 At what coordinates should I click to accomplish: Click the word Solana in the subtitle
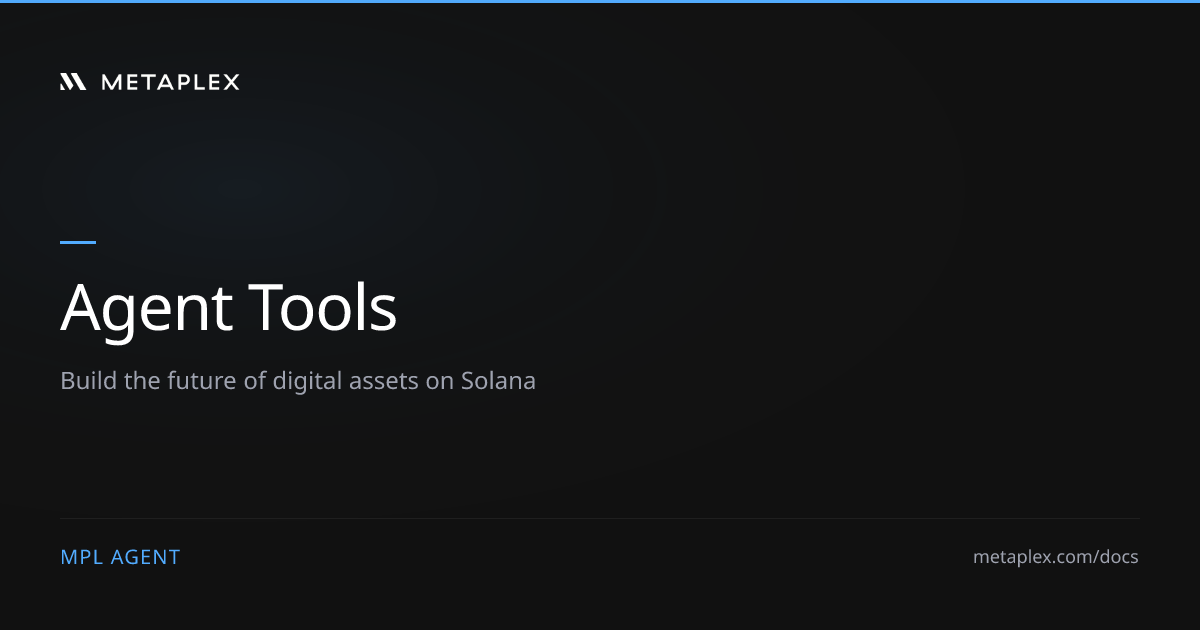tap(499, 381)
